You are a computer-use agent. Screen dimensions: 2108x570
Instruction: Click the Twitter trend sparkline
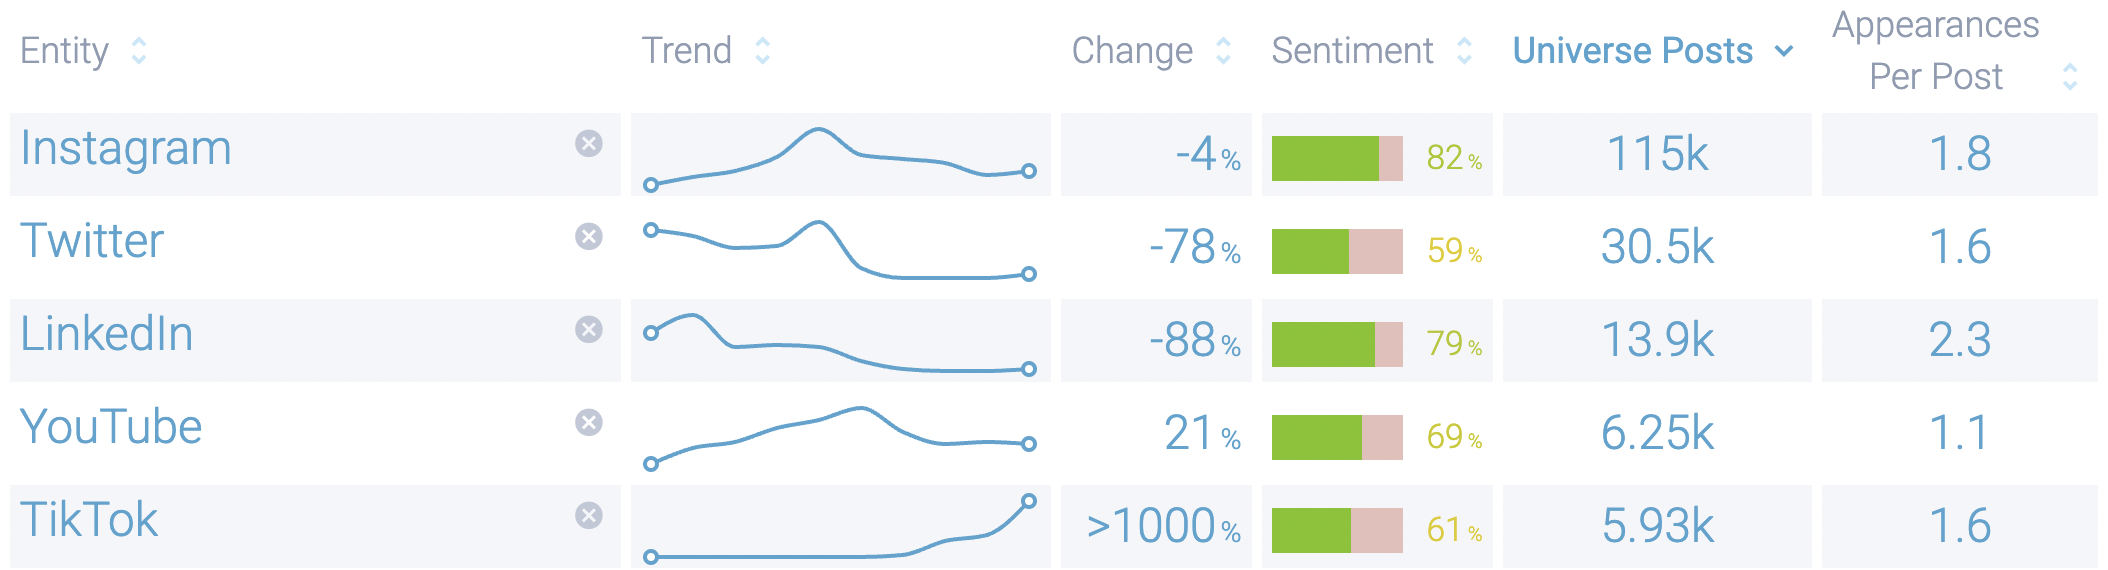[840, 250]
